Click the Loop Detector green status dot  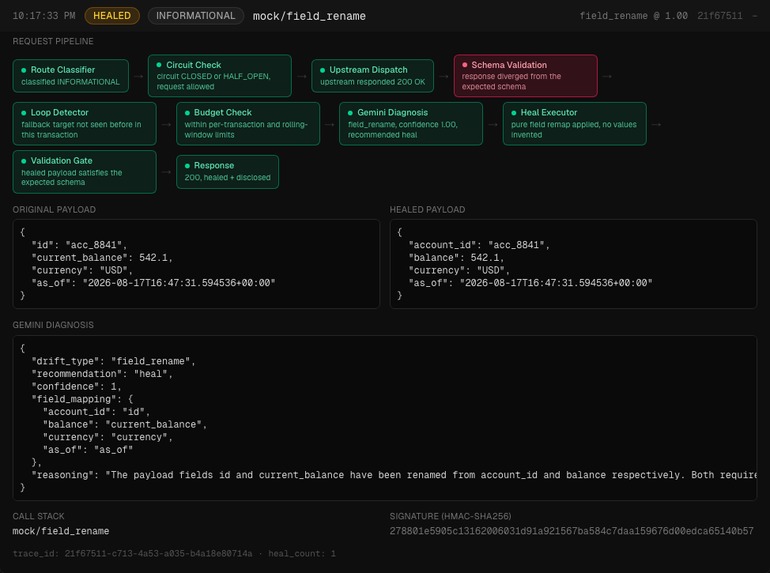point(24,113)
